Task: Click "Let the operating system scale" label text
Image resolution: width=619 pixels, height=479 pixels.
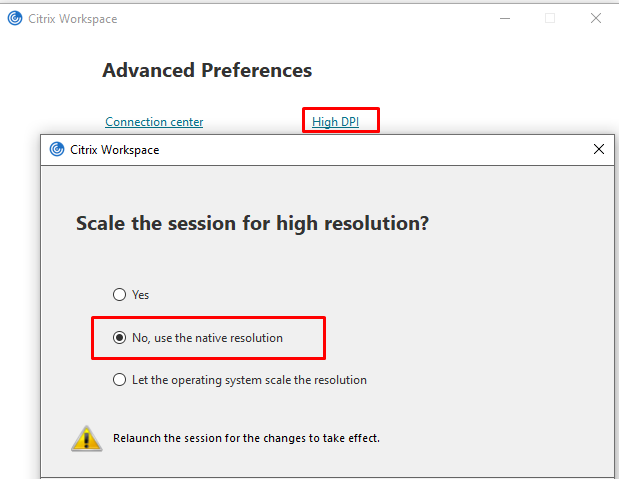Action: pyautogui.click(x=249, y=380)
